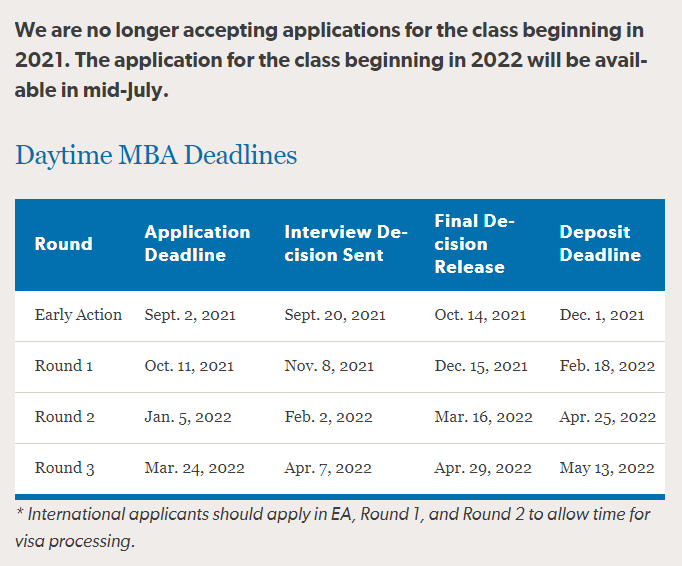Click the international applicants footnote text
Viewport: 682px width, 566px height.
click(333, 527)
